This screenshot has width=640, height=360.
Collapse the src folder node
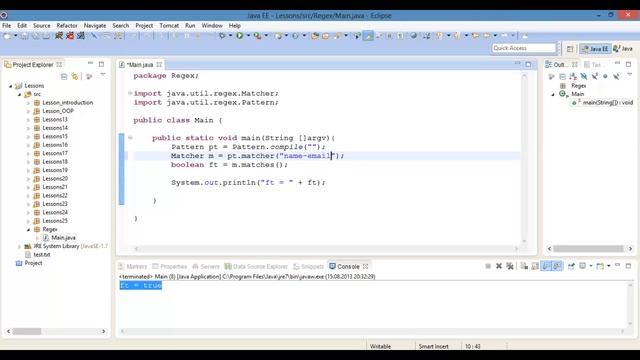click(19, 94)
